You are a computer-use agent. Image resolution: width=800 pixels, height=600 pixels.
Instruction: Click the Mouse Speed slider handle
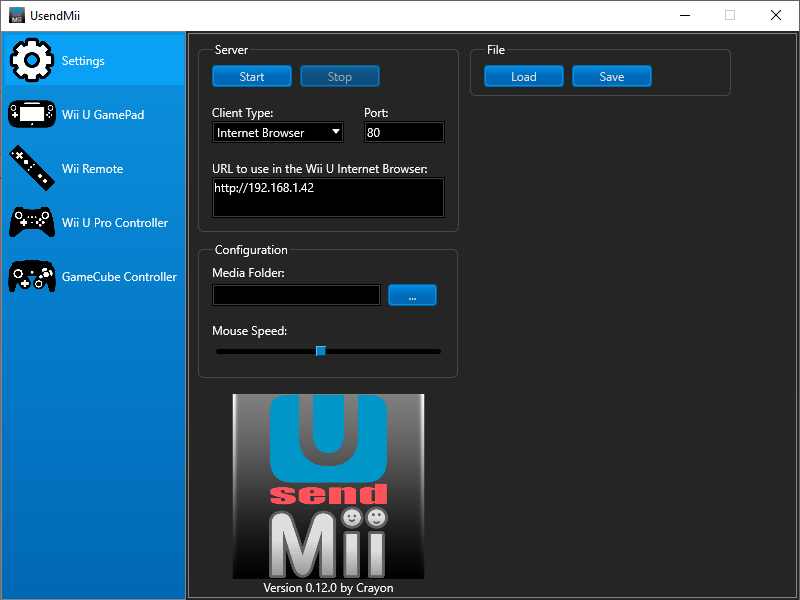click(x=321, y=351)
